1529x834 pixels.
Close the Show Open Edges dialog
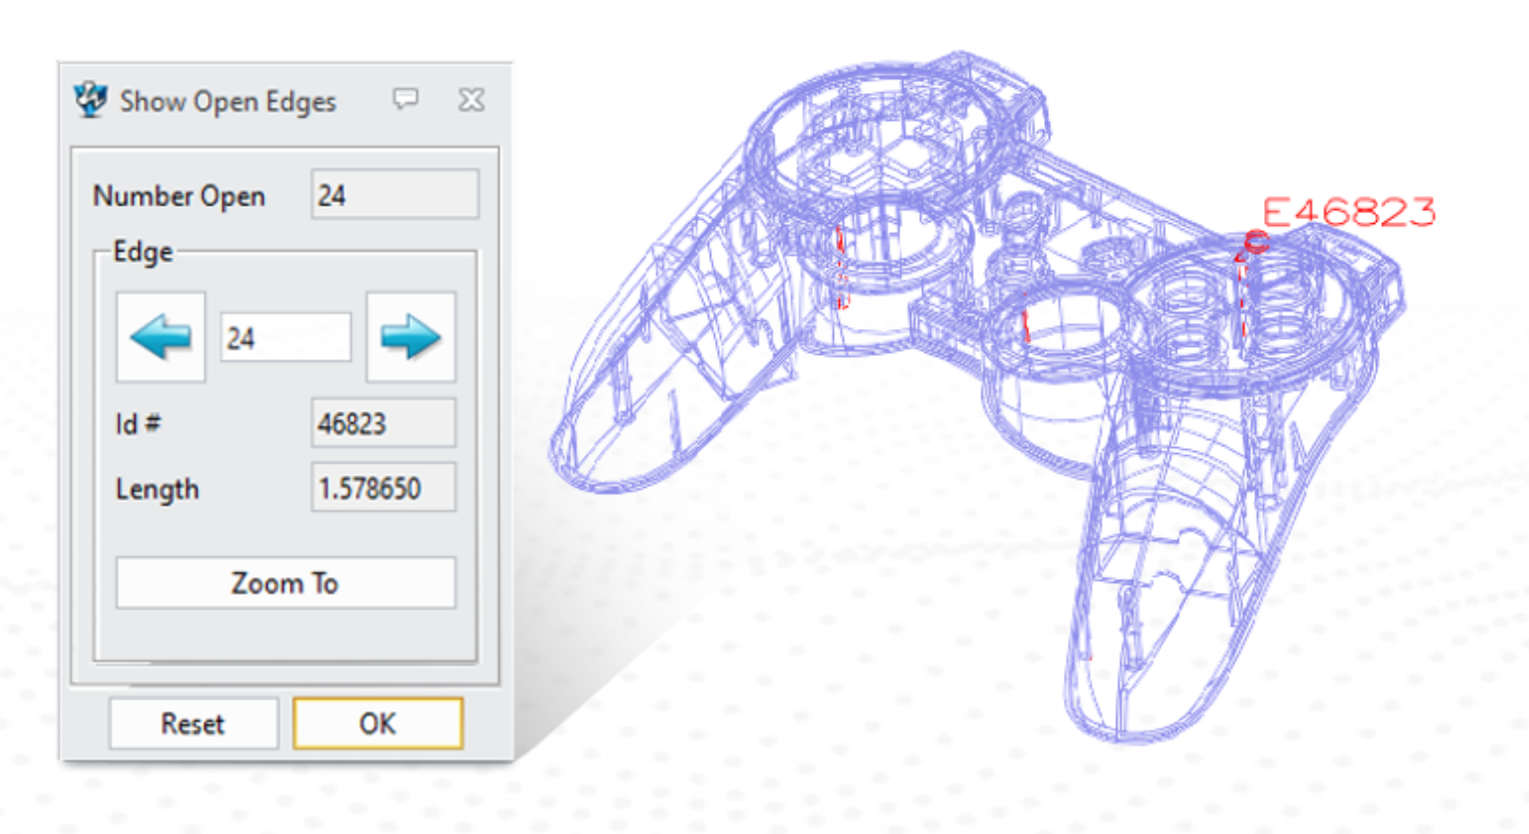click(471, 100)
